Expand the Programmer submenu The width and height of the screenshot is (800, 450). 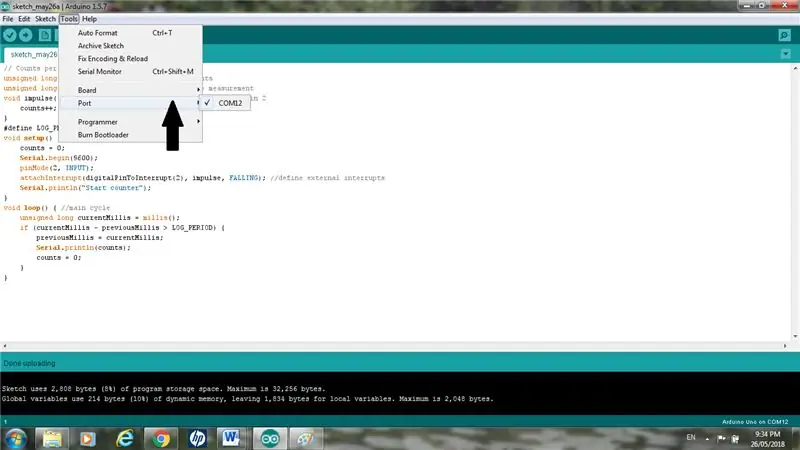(131, 122)
